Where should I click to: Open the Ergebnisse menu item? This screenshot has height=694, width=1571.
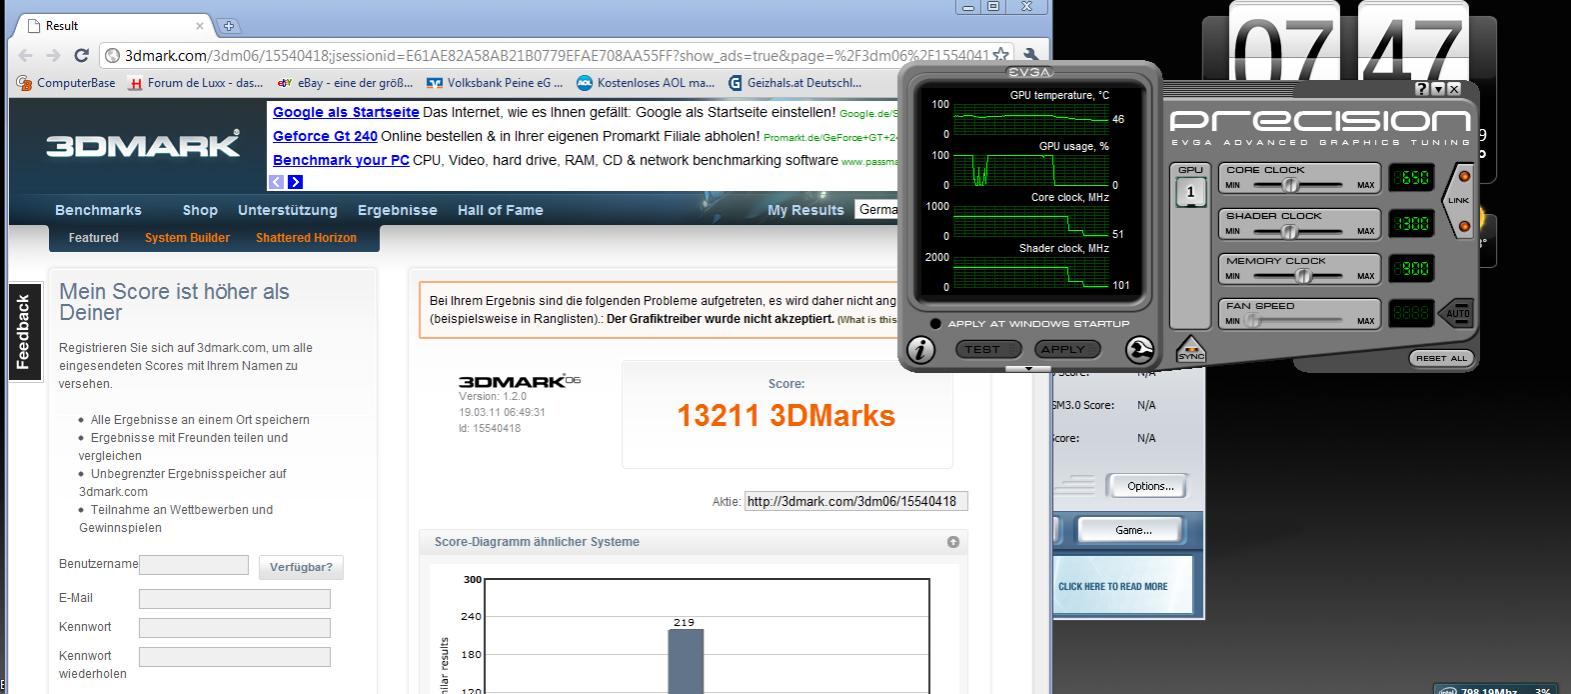pos(397,210)
